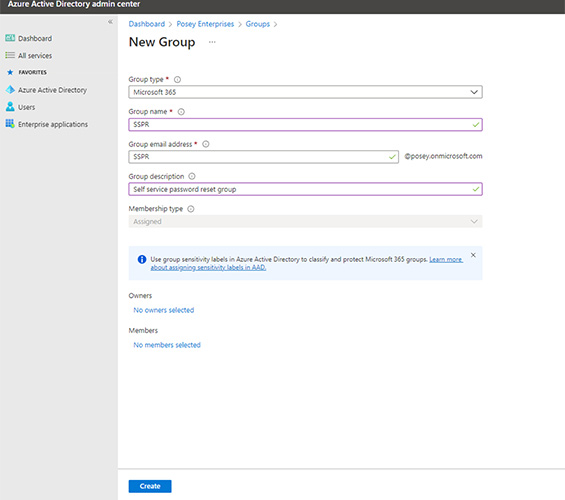The image size is (565, 500).
Task: Open All services in the sidebar
Action: click(35, 55)
